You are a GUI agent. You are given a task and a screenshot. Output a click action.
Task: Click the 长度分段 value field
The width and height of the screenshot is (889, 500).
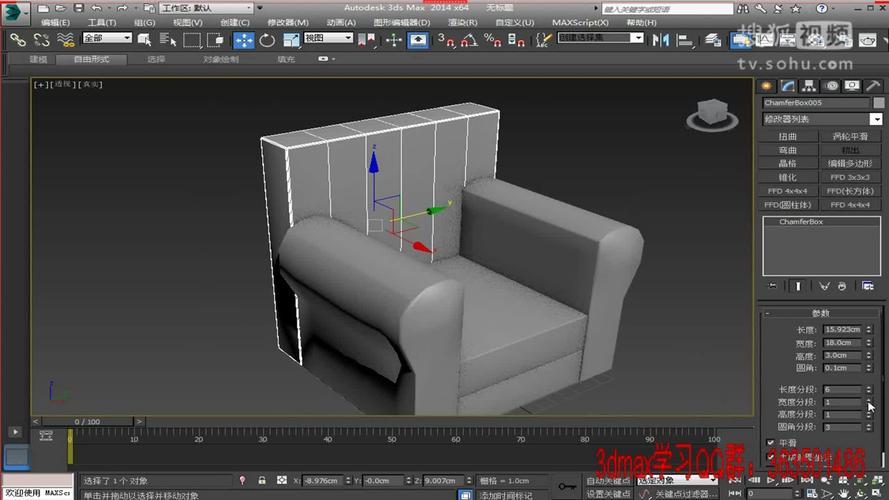(x=841, y=389)
